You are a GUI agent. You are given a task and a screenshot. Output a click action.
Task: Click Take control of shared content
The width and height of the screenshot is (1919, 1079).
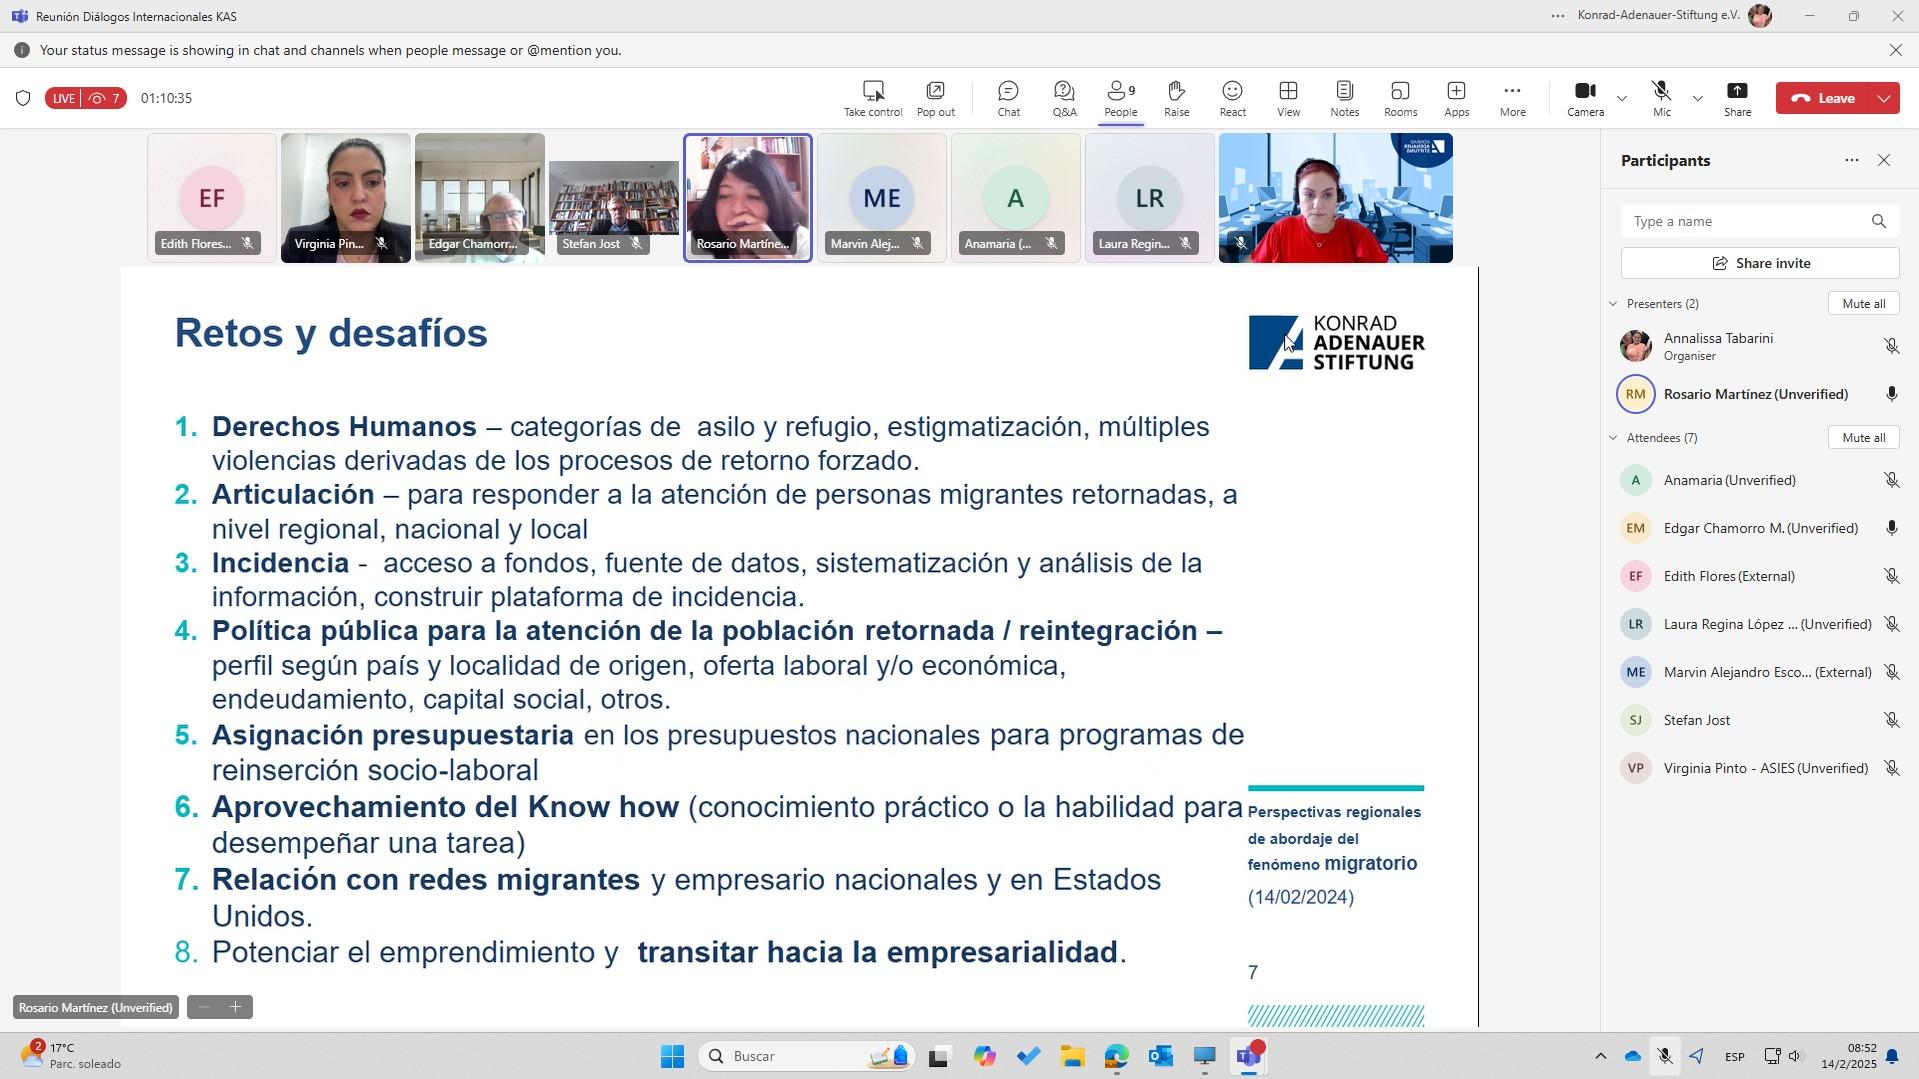(x=872, y=98)
